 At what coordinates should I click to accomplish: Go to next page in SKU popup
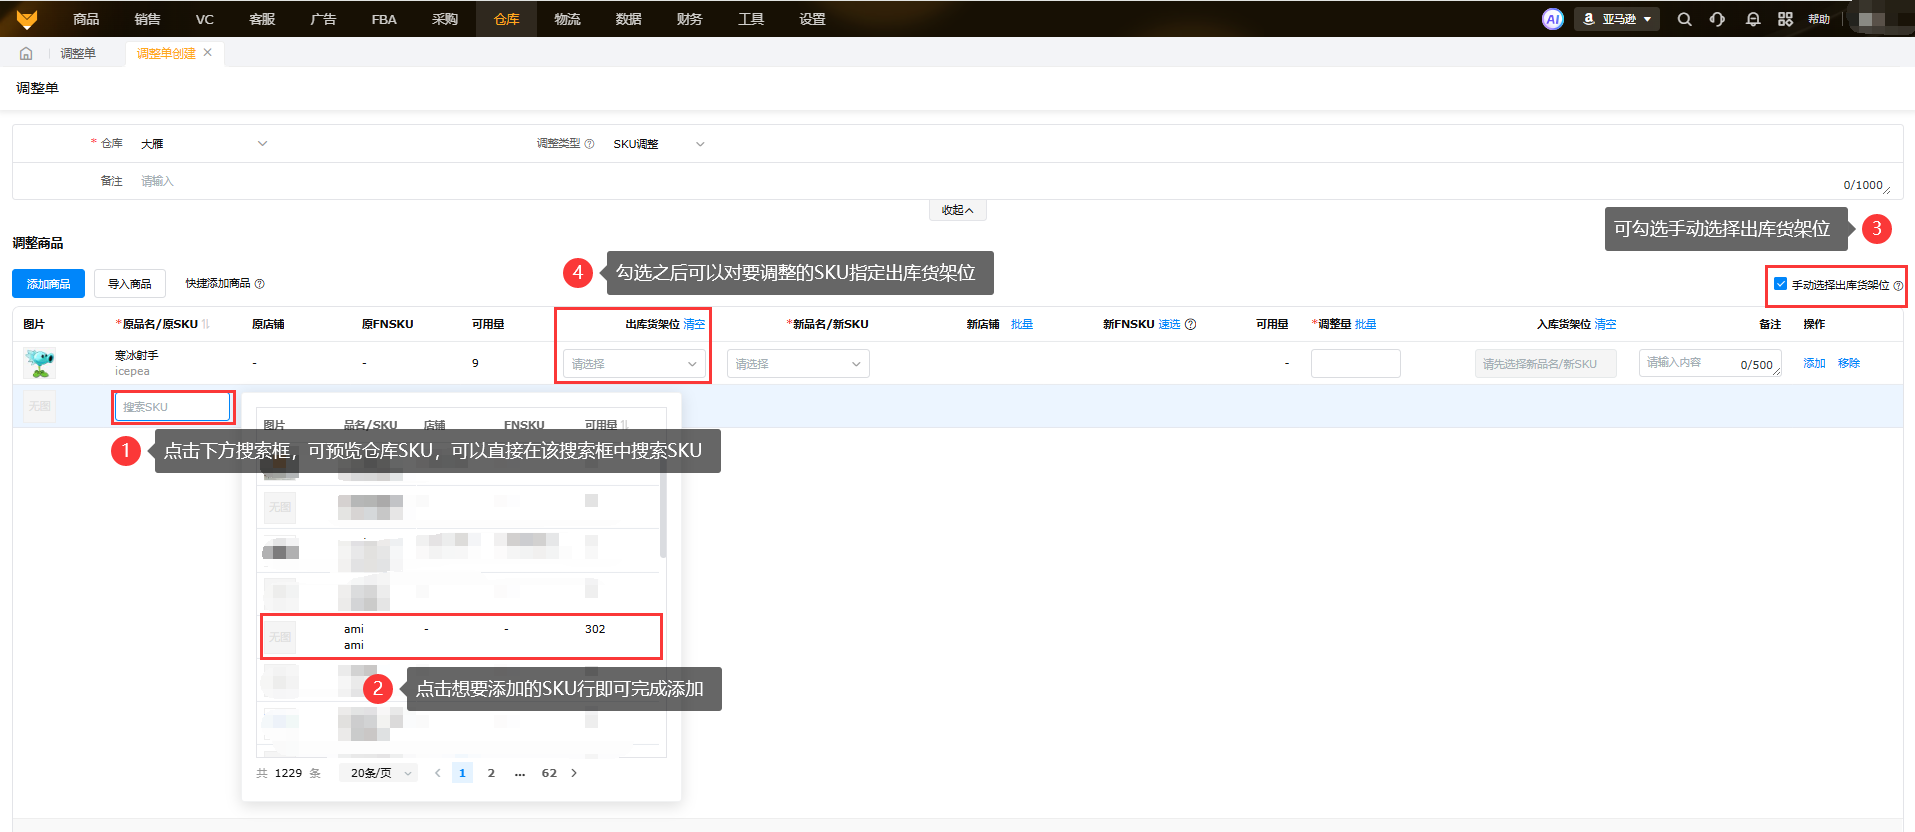tap(574, 773)
